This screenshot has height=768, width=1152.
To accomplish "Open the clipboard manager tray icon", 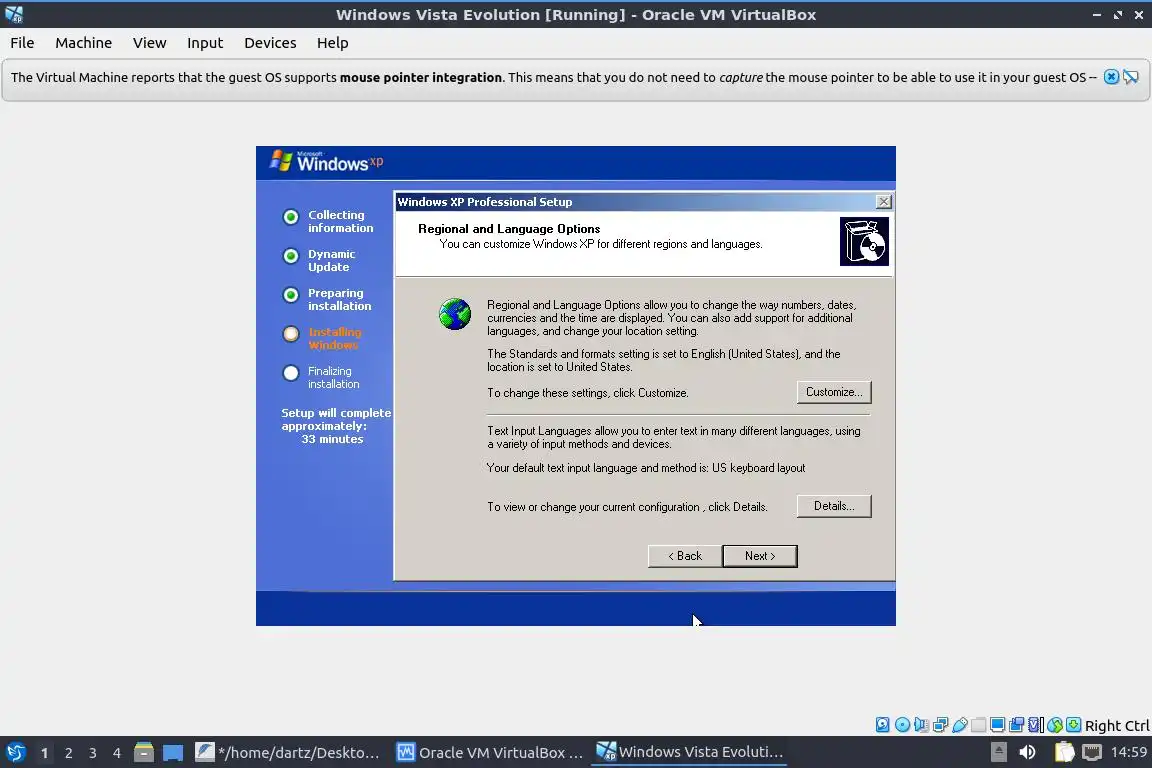I will [1064, 752].
